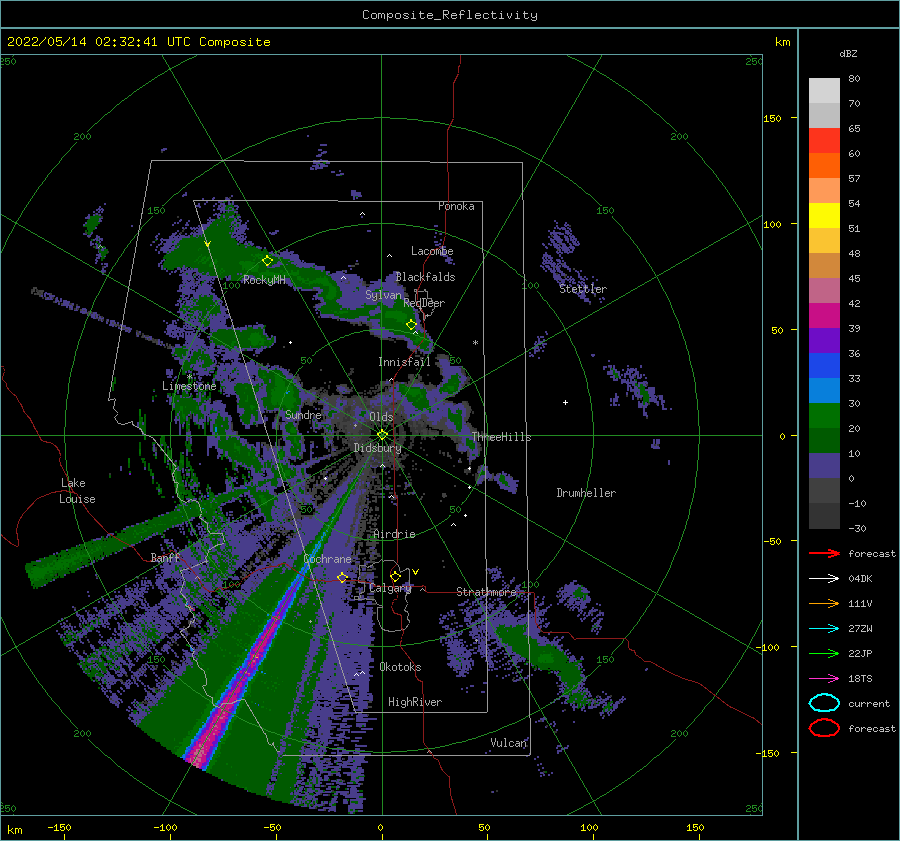Click the white plus marker north of Drumheller
The height and width of the screenshot is (841, 900).
point(565,402)
